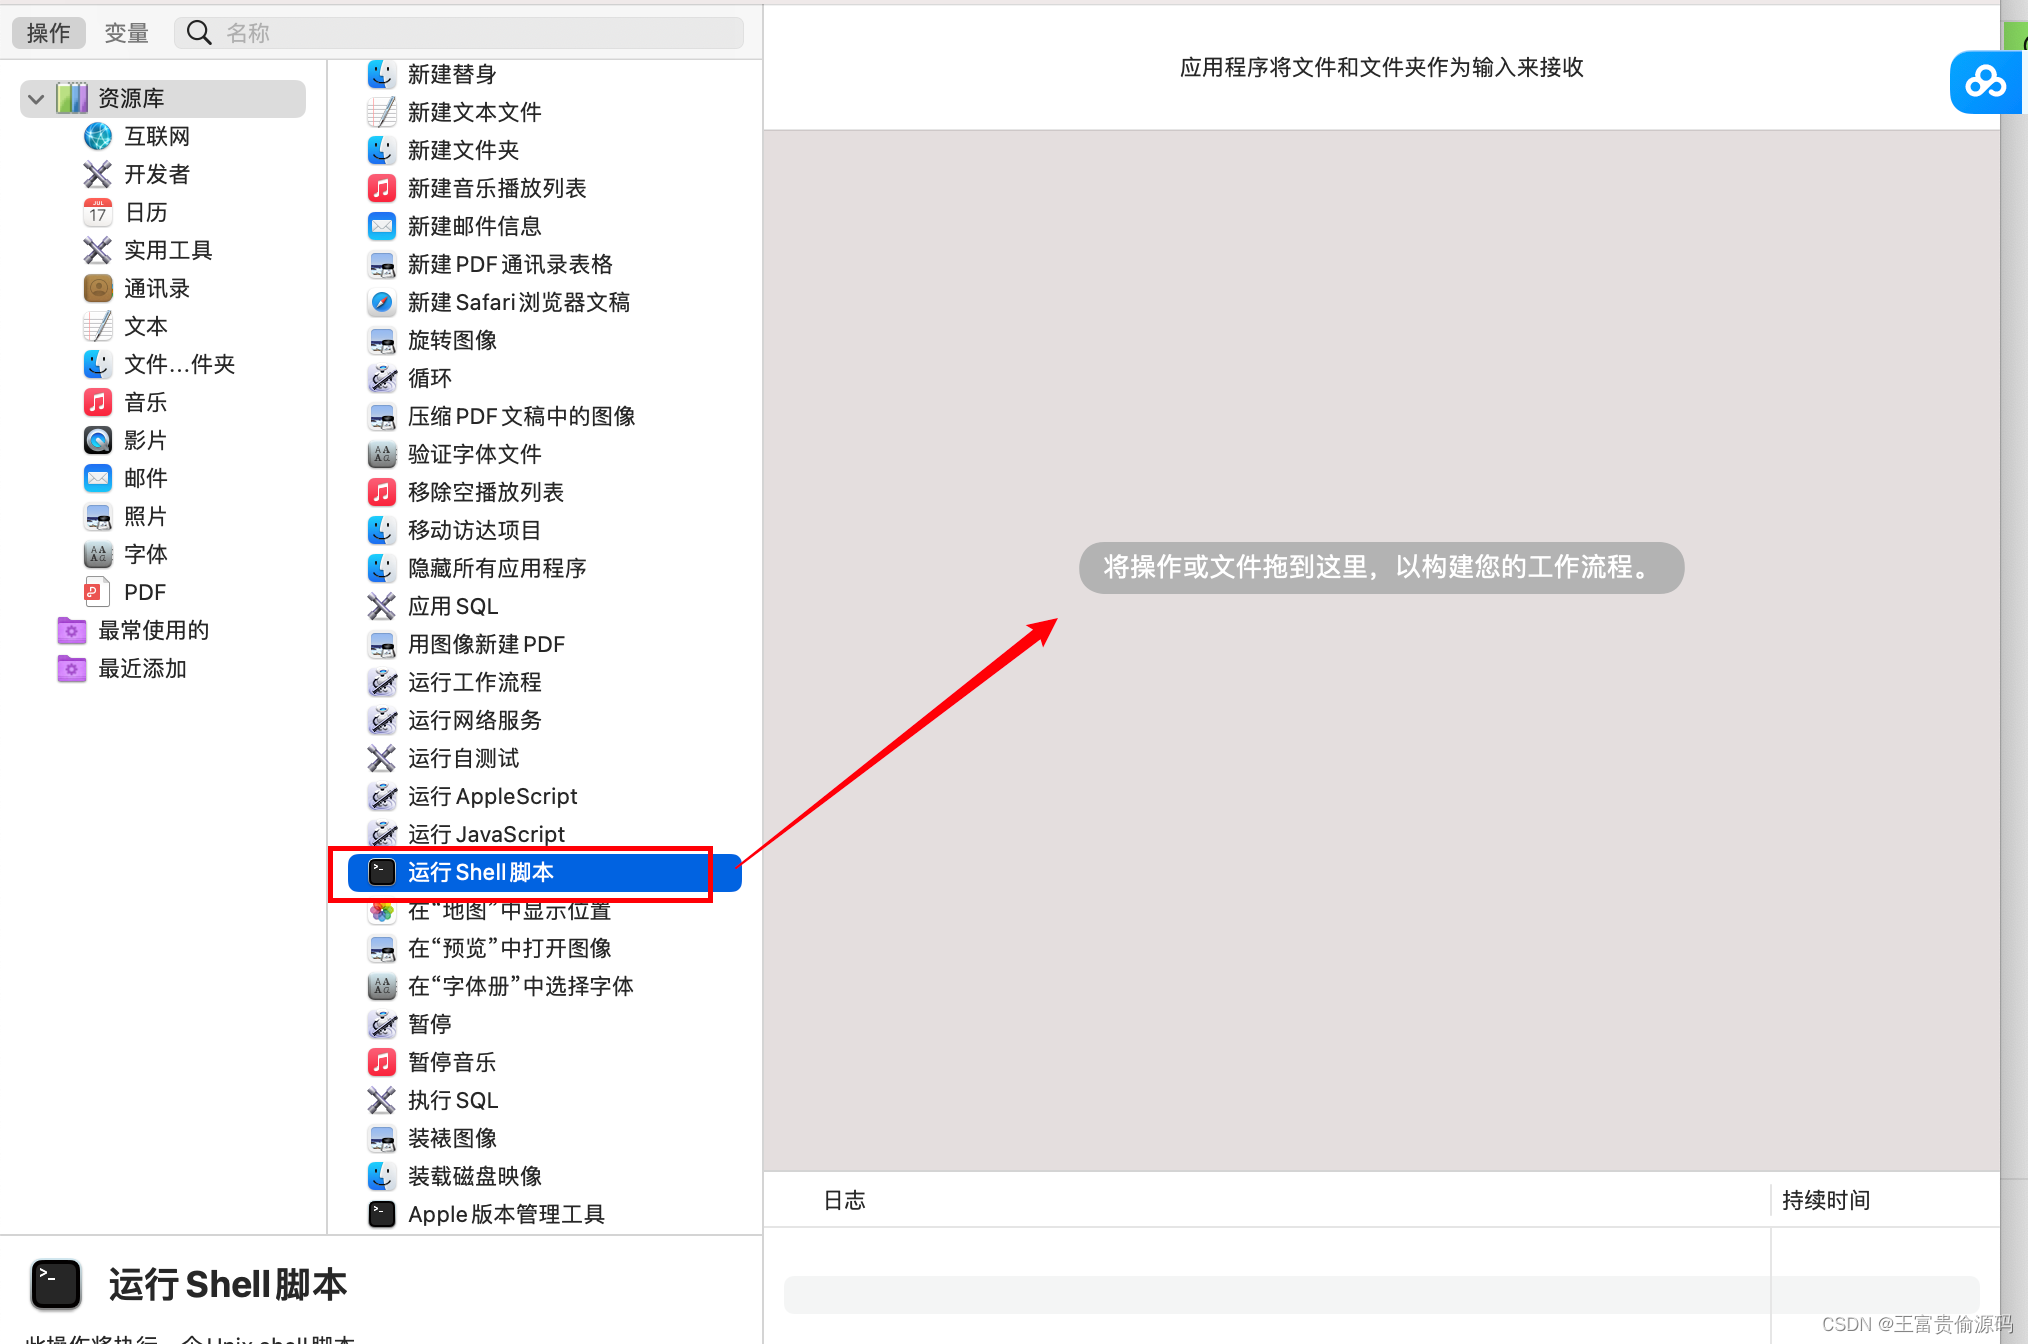Select the 文本 category icon
This screenshot has width=2028, height=1344.
pyautogui.click(x=98, y=326)
